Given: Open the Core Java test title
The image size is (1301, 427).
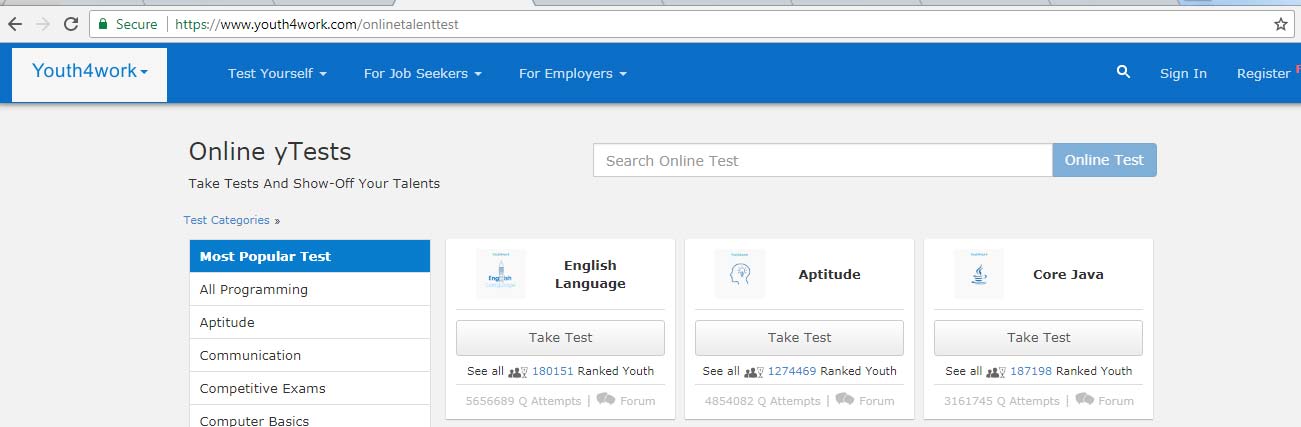Looking at the screenshot, I should (x=1068, y=274).
